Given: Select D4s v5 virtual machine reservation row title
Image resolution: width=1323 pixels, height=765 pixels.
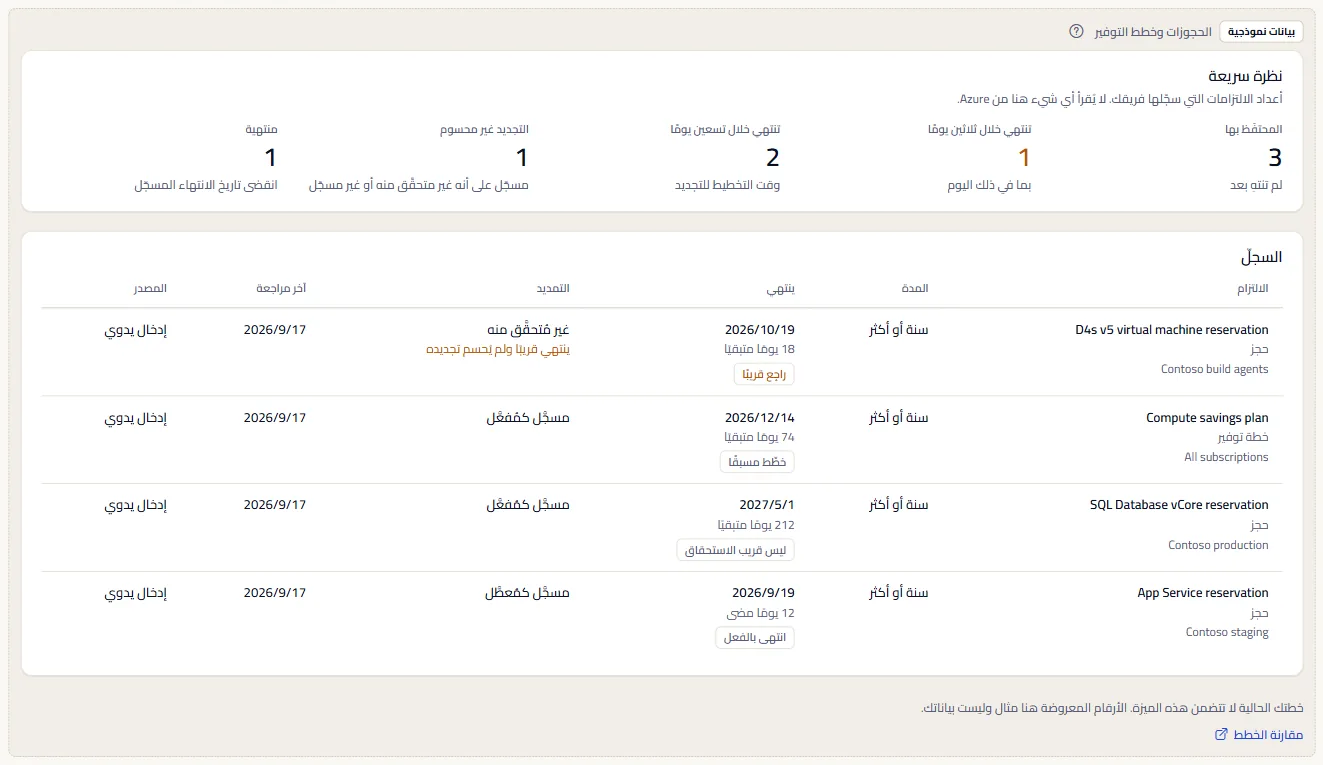Looking at the screenshot, I should tap(1171, 330).
